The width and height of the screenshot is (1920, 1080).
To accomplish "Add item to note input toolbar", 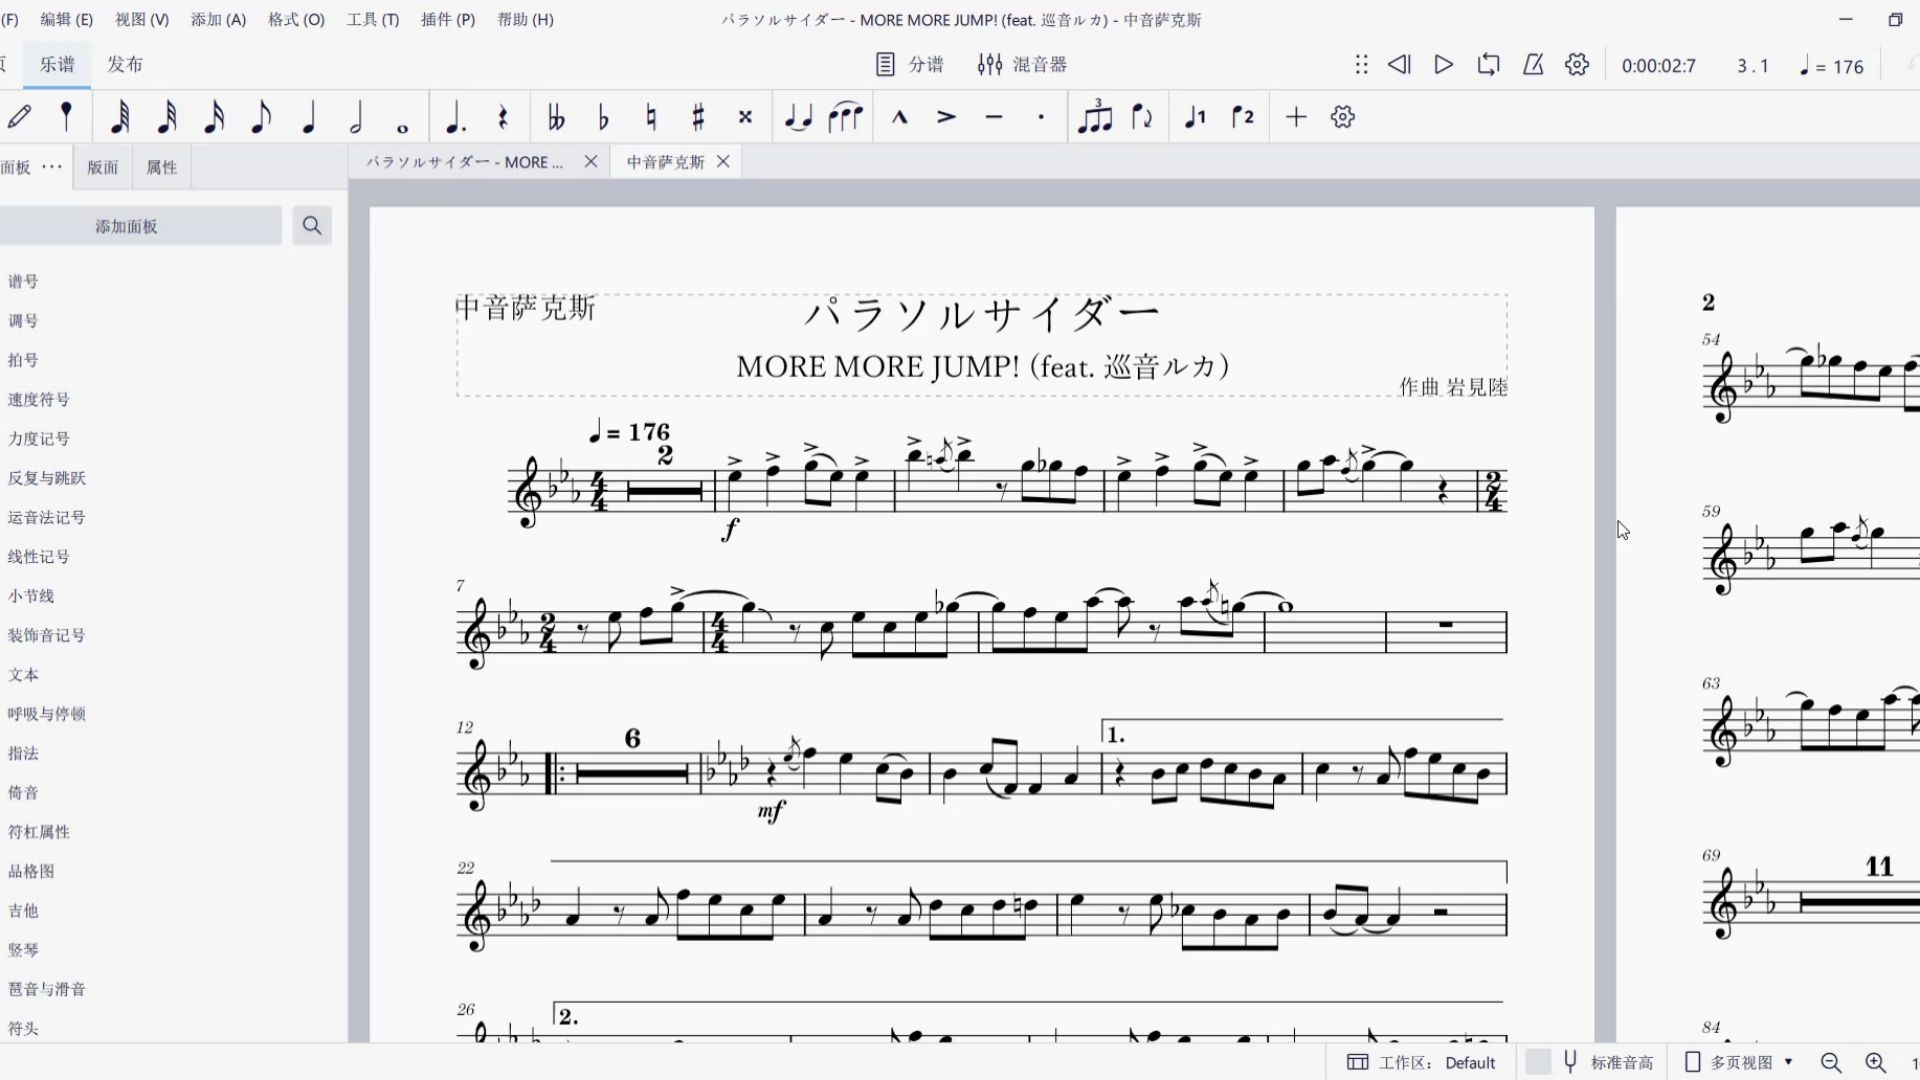I will pos(1296,117).
